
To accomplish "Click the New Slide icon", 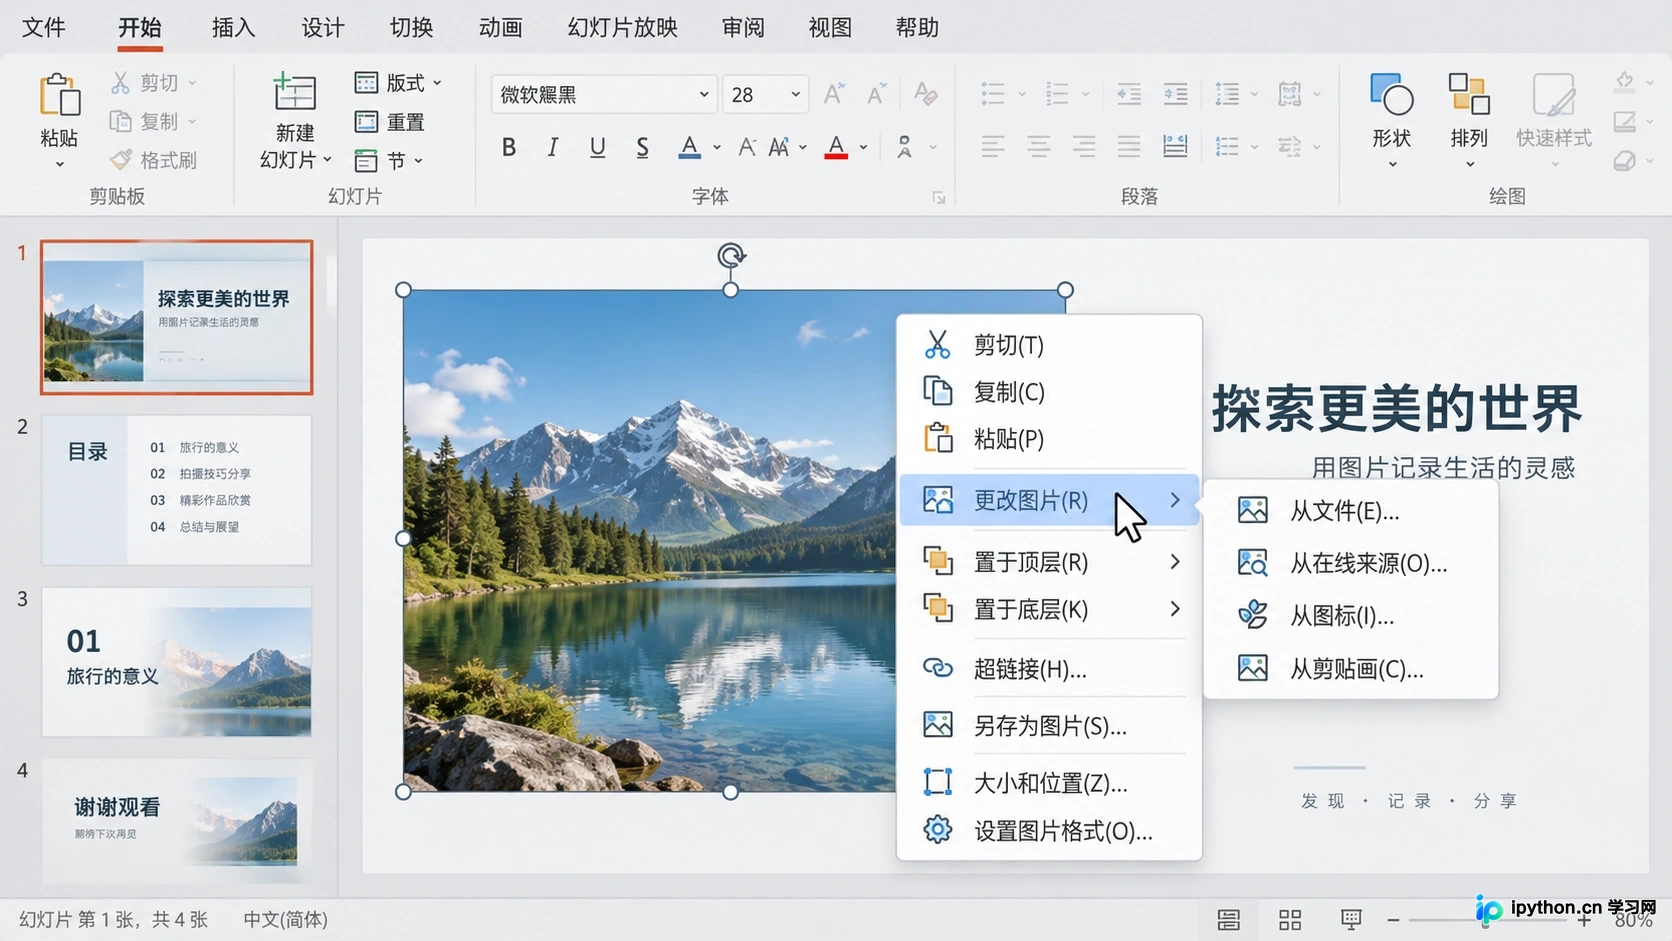I will tap(294, 92).
